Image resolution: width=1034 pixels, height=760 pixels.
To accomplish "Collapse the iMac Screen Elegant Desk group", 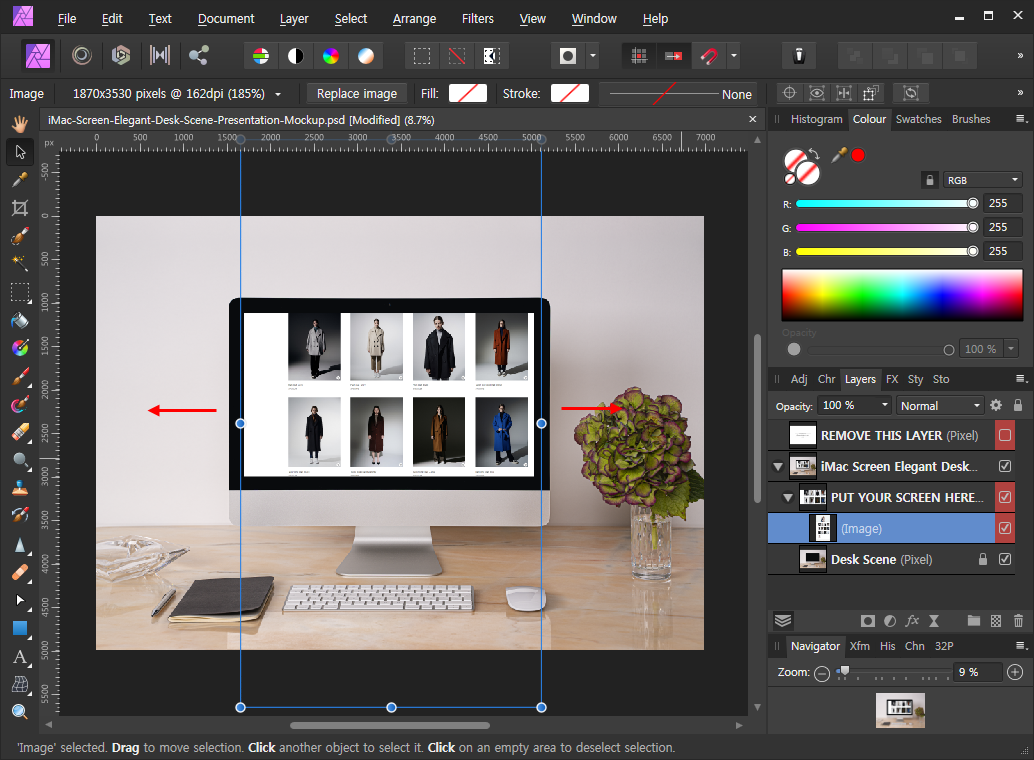I will tap(778, 466).
